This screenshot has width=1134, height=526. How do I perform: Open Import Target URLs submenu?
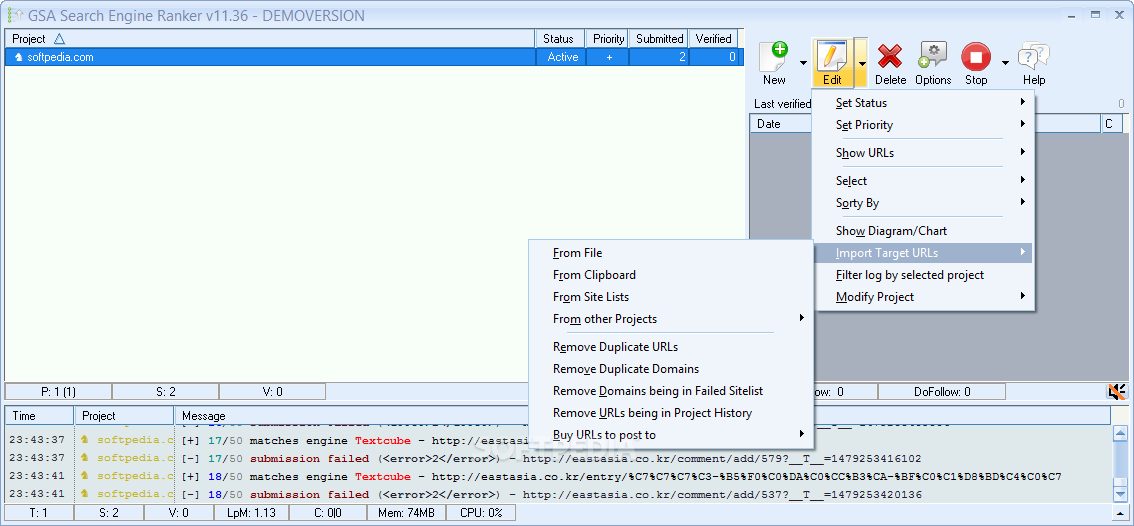[x=924, y=253]
